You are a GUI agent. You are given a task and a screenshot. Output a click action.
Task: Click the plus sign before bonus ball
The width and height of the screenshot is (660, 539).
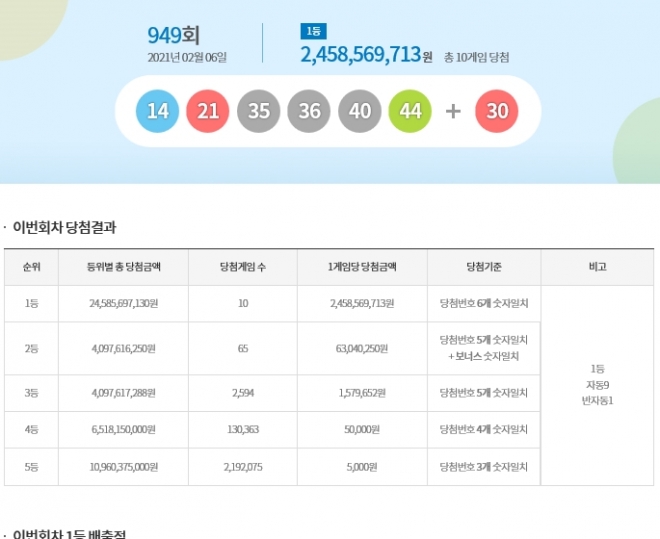[x=453, y=111]
